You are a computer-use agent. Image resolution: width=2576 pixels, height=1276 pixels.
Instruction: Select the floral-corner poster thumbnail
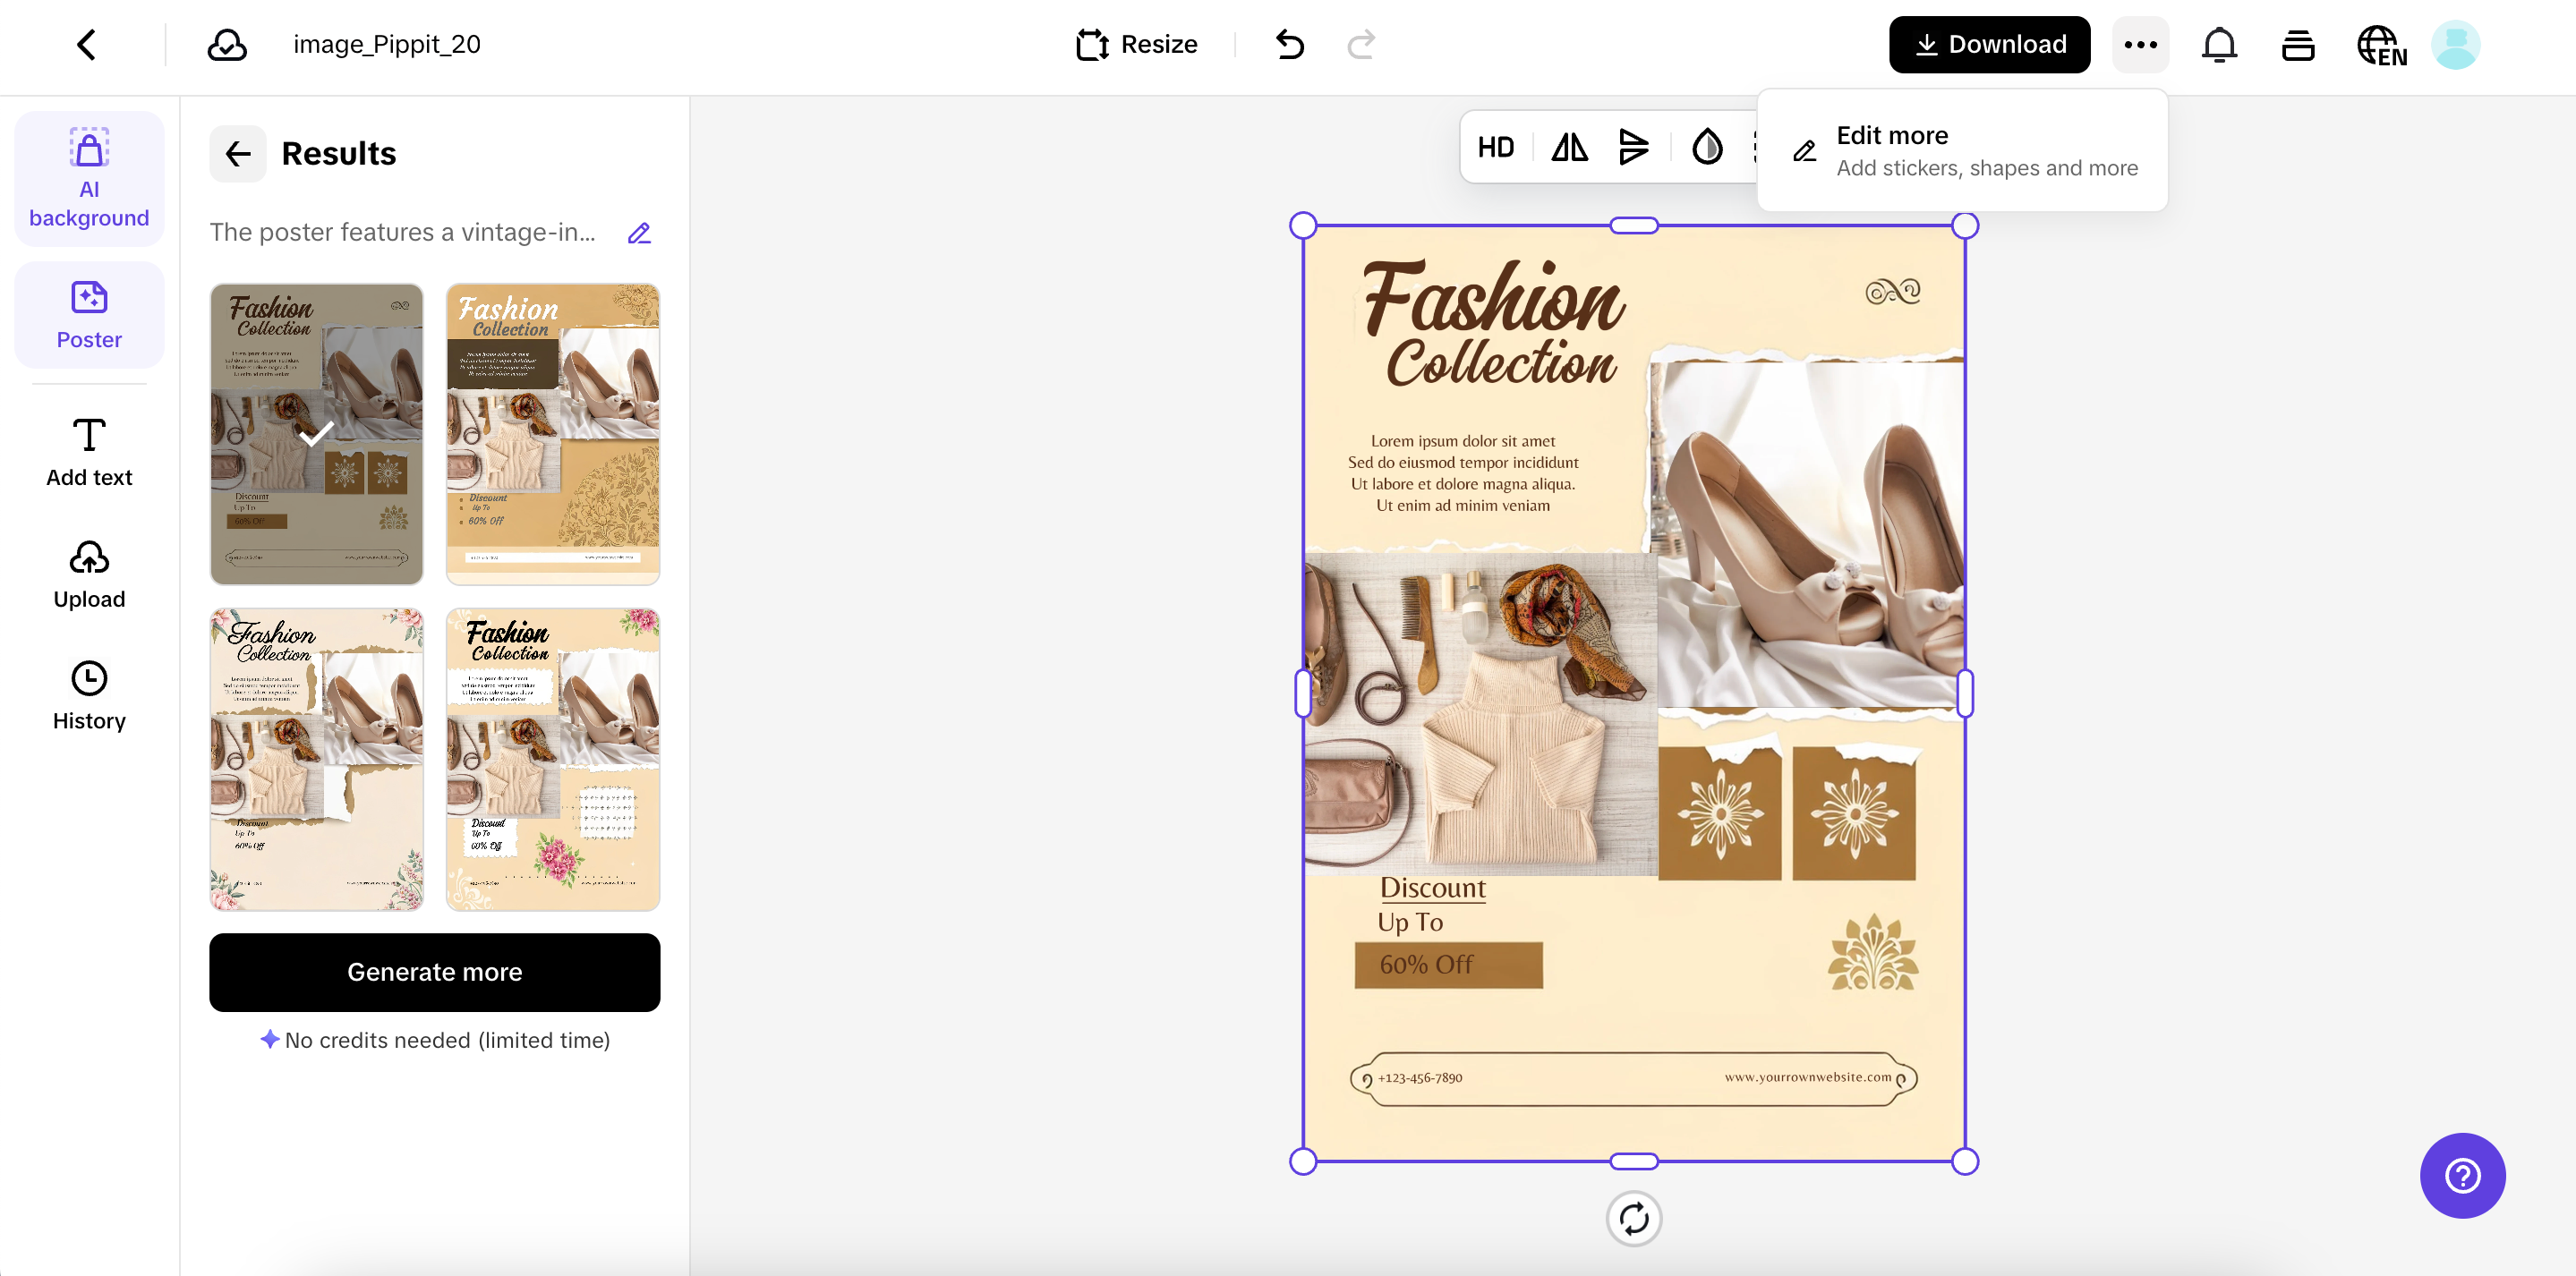pos(316,759)
